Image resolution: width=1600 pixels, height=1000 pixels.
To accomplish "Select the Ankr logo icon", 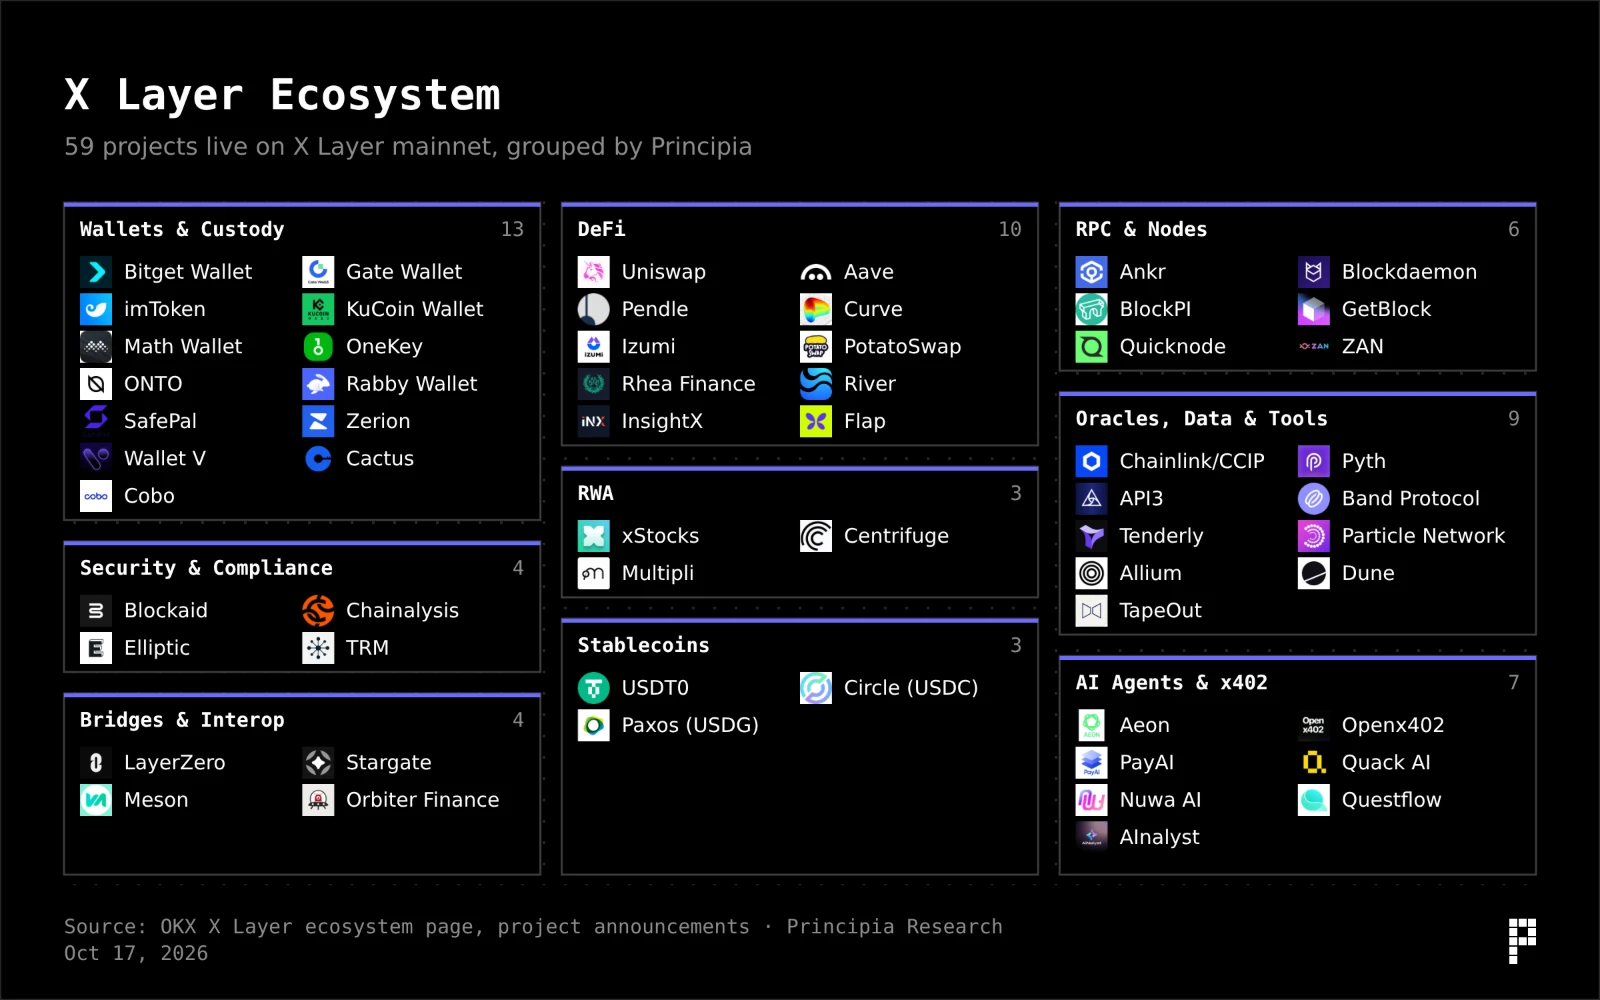I will click(x=1092, y=272).
